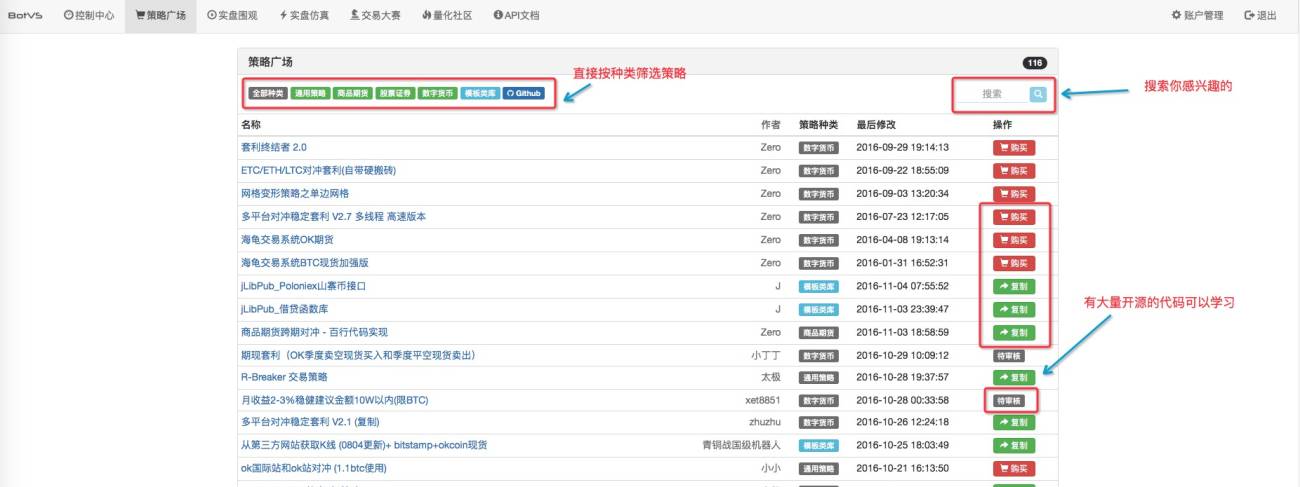Focus the 搜索 search input field
Viewport: 1300px width, 487px height.
pos(992,94)
